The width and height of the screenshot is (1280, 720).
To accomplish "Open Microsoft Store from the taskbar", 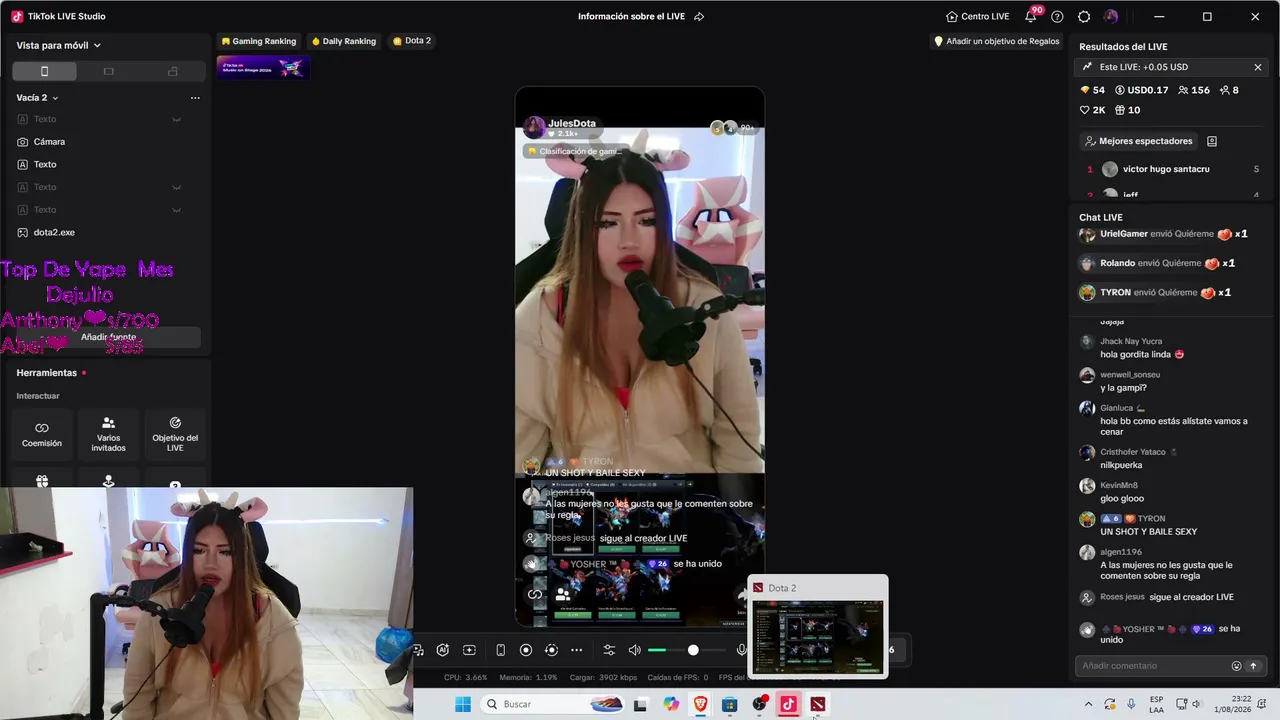I will (729, 704).
